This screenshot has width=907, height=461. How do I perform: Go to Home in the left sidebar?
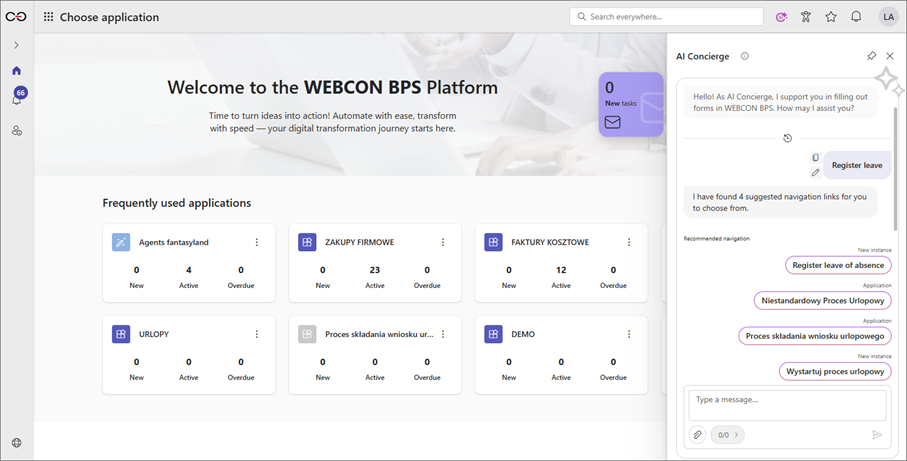pos(16,71)
